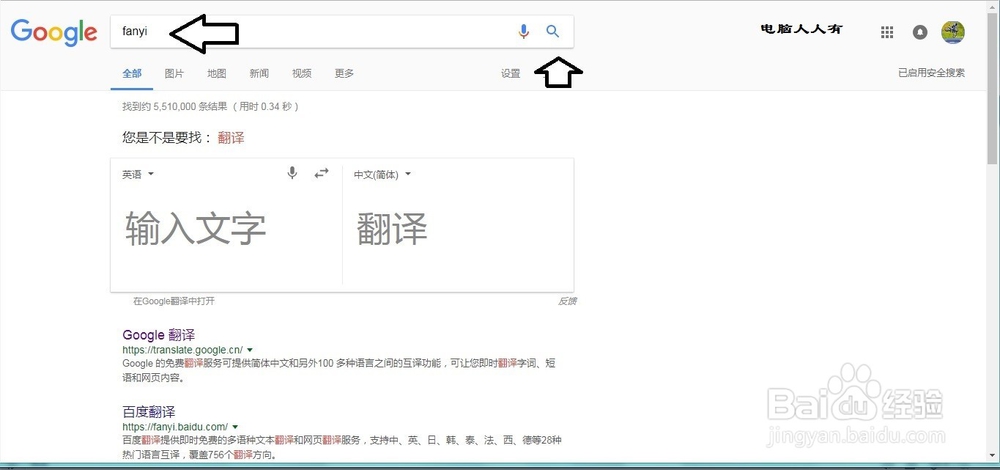This screenshot has width=1000, height=470.
Task: Select the 全部 search tab
Action: pyautogui.click(x=132, y=73)
